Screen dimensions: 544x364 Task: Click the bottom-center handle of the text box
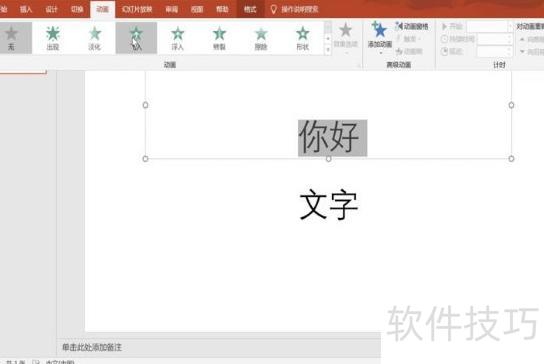click(x=328, y=159)
